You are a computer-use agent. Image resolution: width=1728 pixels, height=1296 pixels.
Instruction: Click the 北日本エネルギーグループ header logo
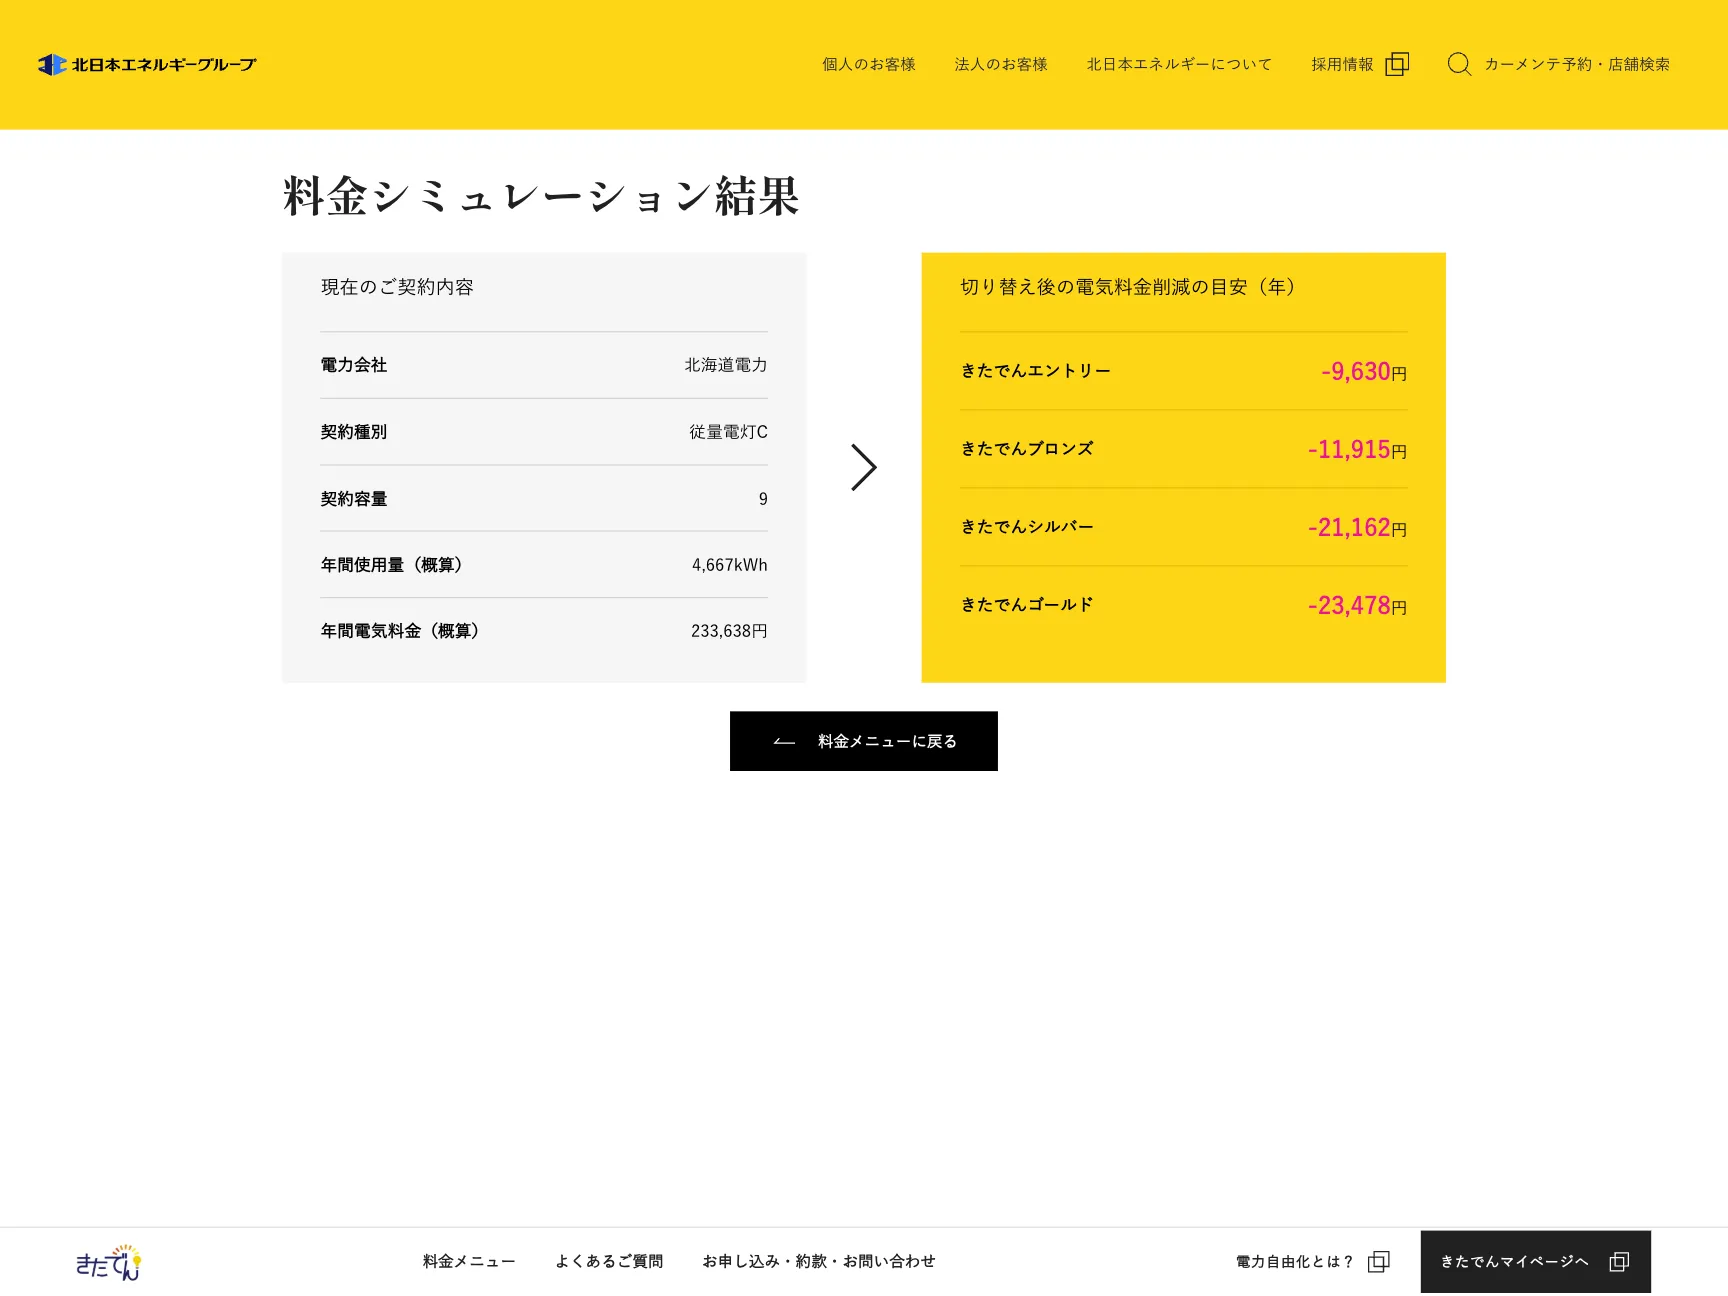147,65
